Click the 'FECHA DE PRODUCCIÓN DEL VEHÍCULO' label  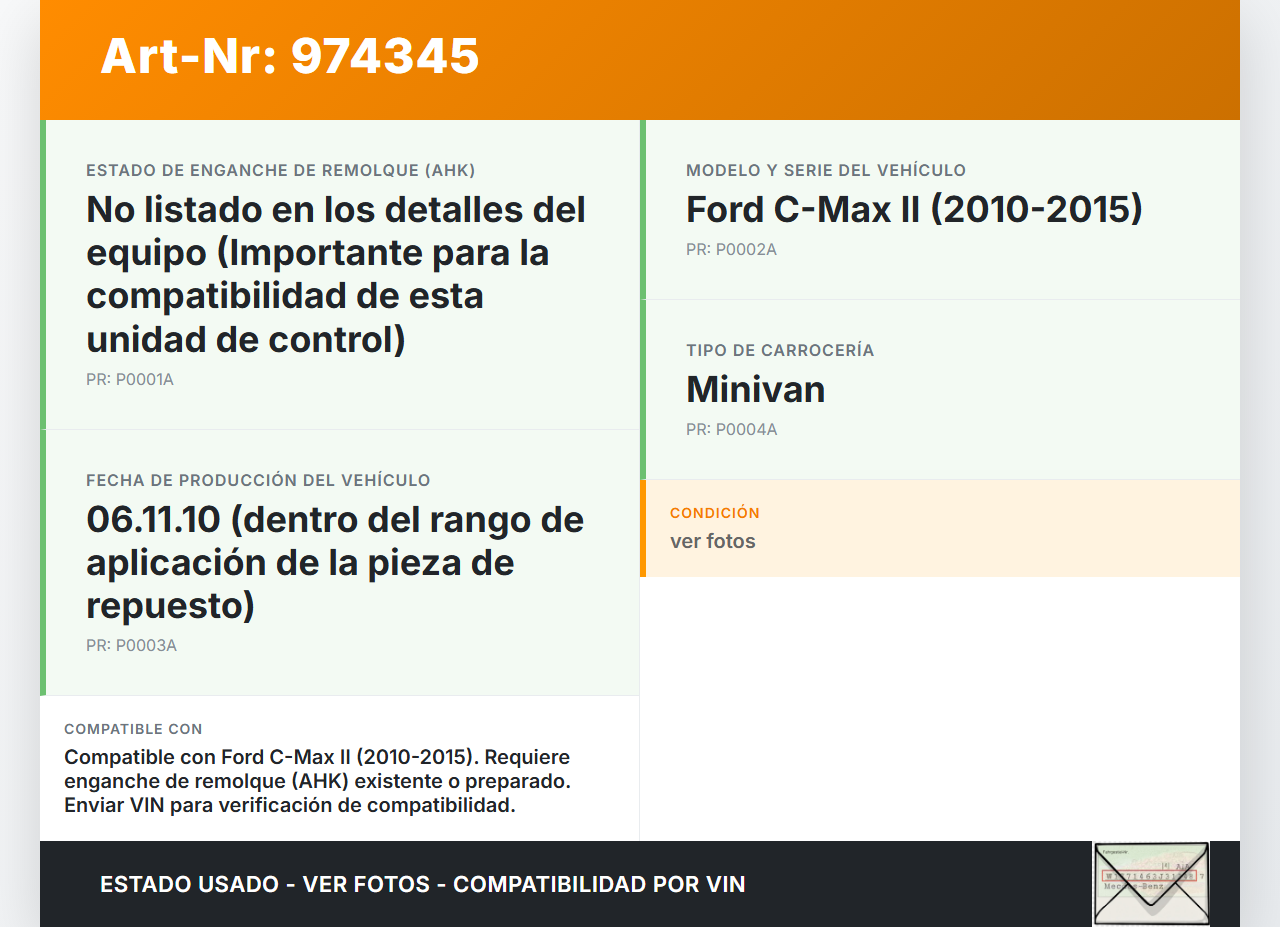(x=258, y=481)
